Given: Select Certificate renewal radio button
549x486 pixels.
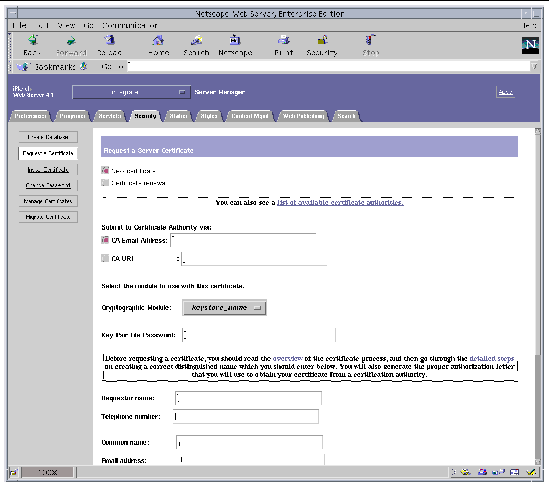Looking at the screenshot, I should [x=105, y=182].
